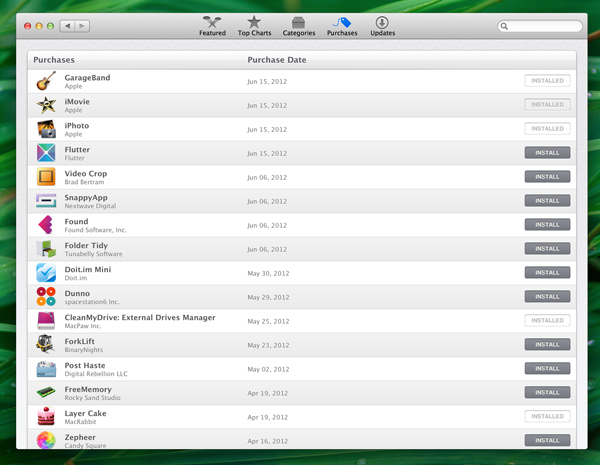The image size is (600, 465).
Task: Click the SnappyApp icon
Action: pyautogui.click(x=46, y=201)
